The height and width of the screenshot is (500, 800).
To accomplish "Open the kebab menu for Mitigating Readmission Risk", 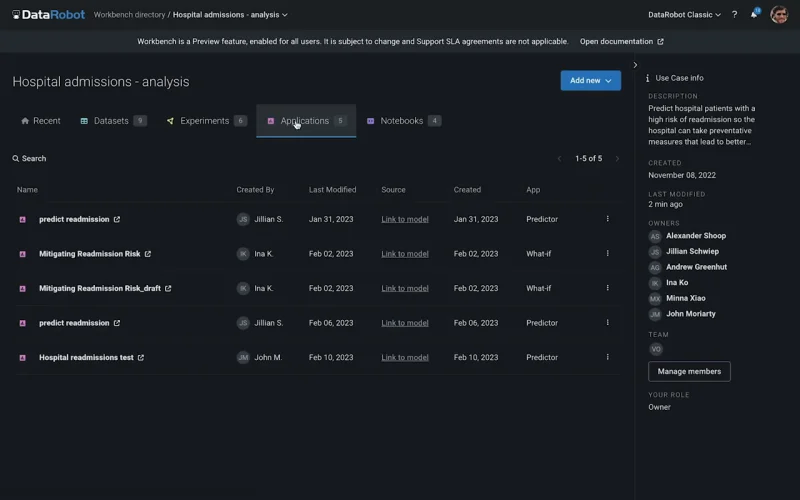I will 607,254.
